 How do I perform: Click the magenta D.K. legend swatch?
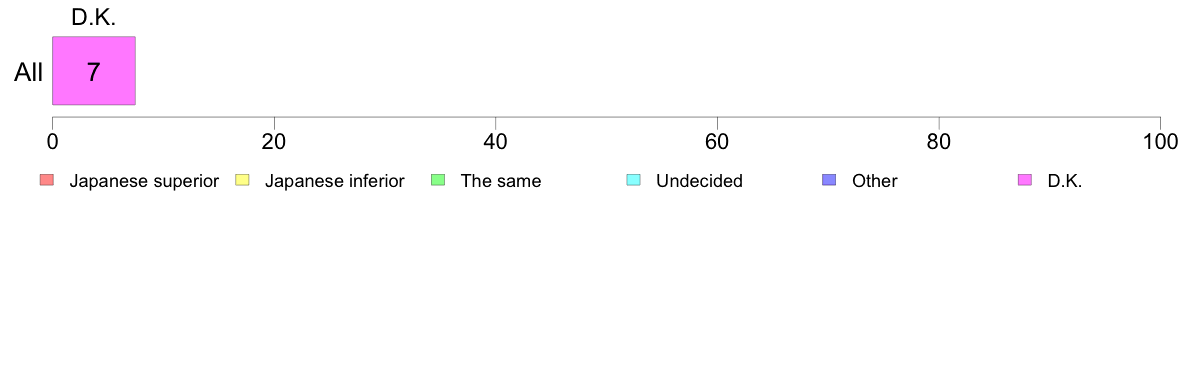pyautogui.click(x=1024, y=180)
